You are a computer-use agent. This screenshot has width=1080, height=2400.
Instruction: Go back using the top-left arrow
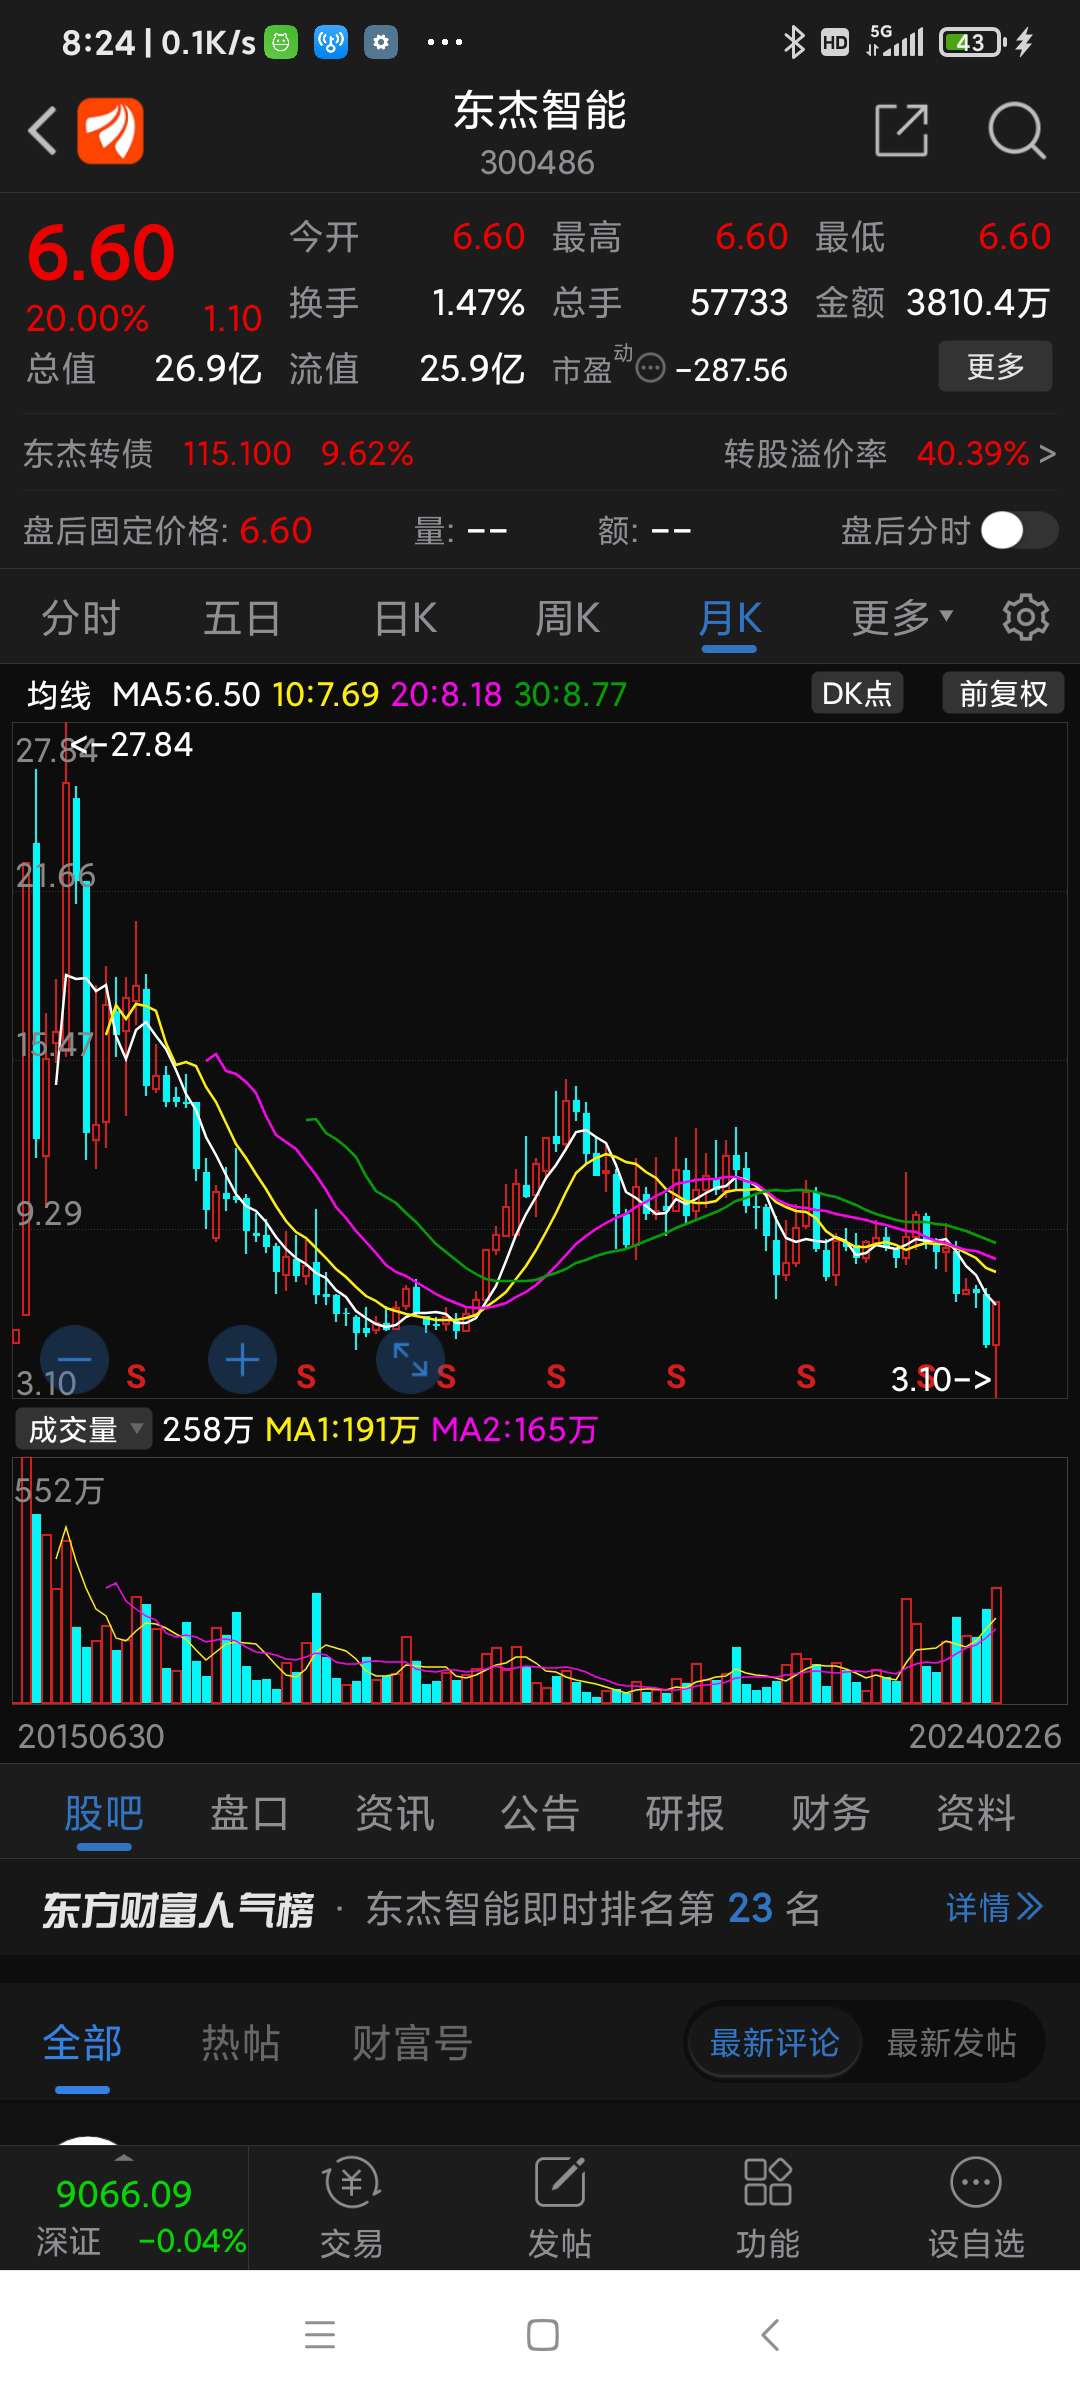[42, 131]
